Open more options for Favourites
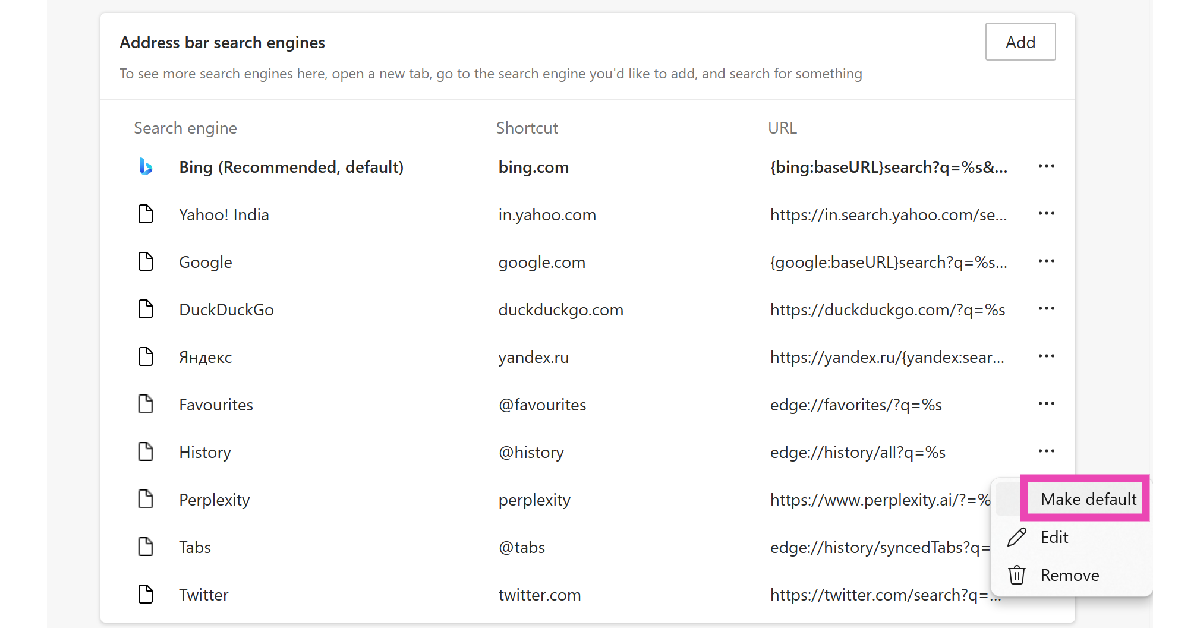Screen dimensions: 1200x628 tap(1046, 404)
